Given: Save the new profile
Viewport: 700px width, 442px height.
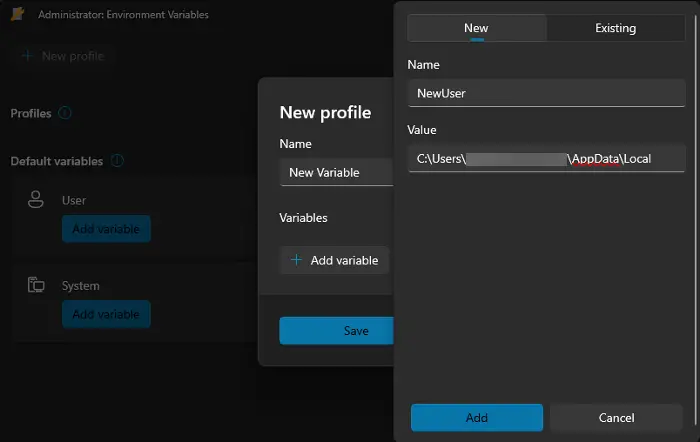Looking at the screenshot, I should tap(337, 331).
